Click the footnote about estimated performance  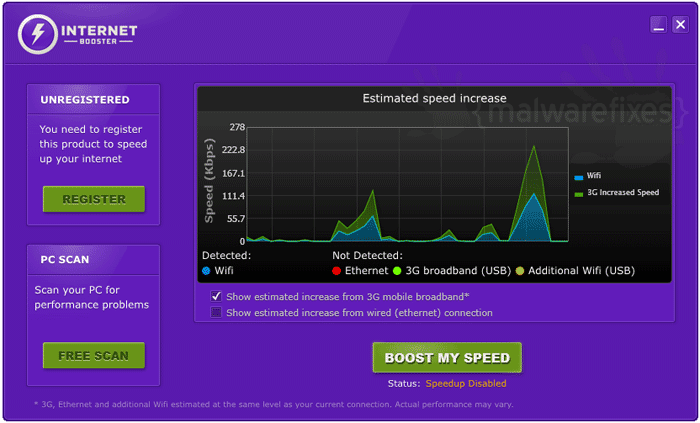point(274,404)
